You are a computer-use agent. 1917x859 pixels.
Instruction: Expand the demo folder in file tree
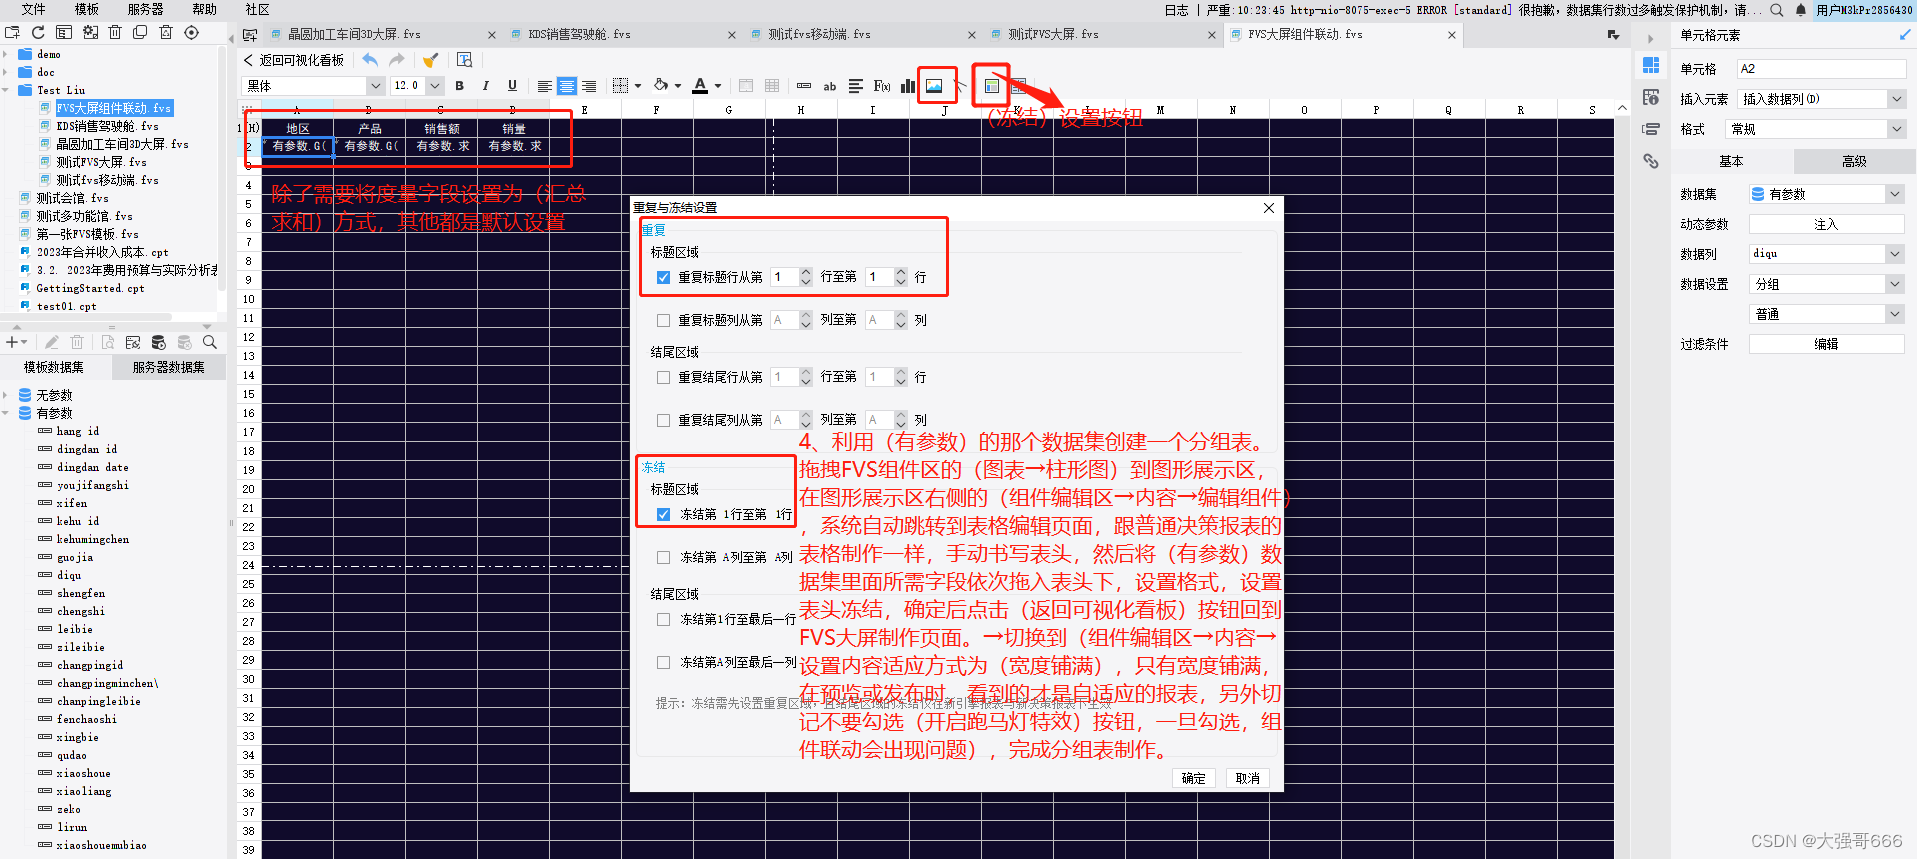tap(6, 54)
